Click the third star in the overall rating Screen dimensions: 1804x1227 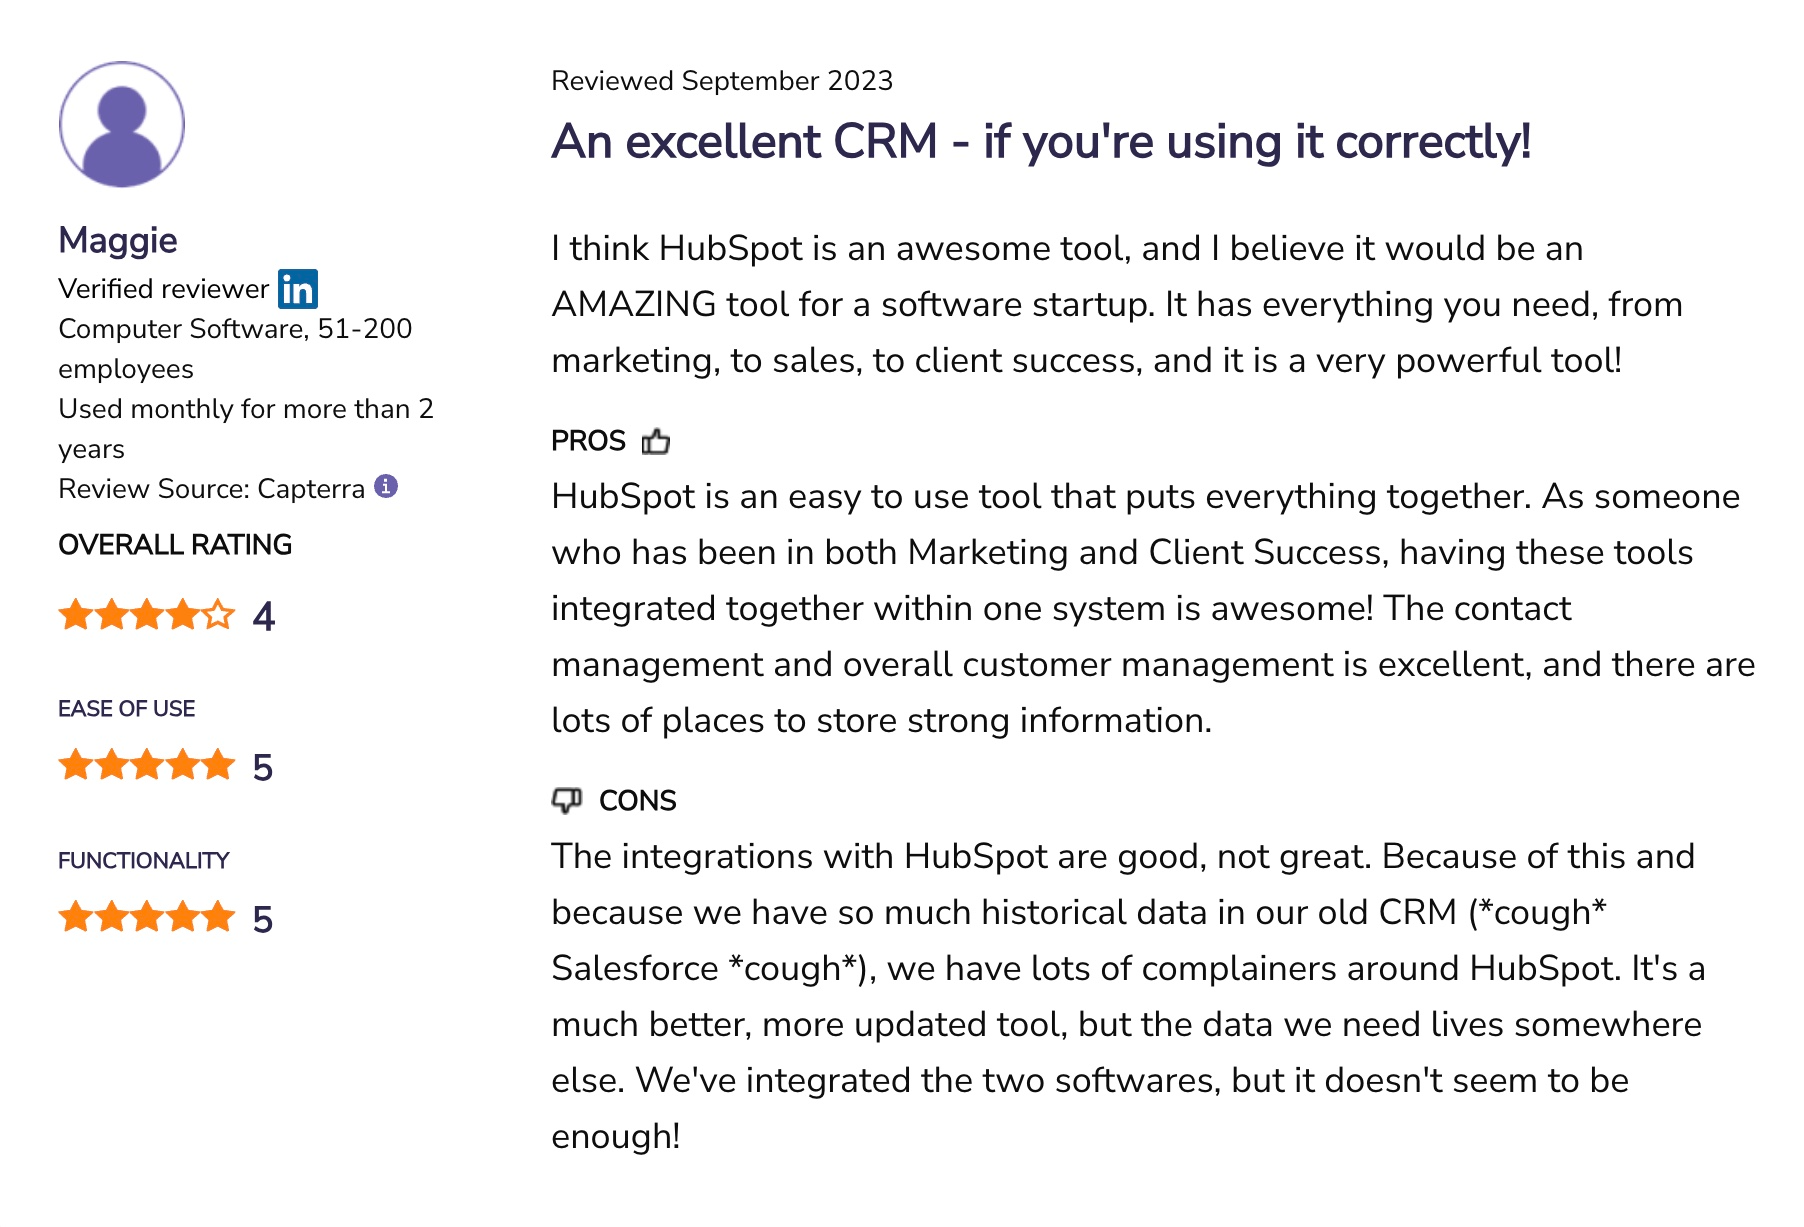click(x=147, y=616)
